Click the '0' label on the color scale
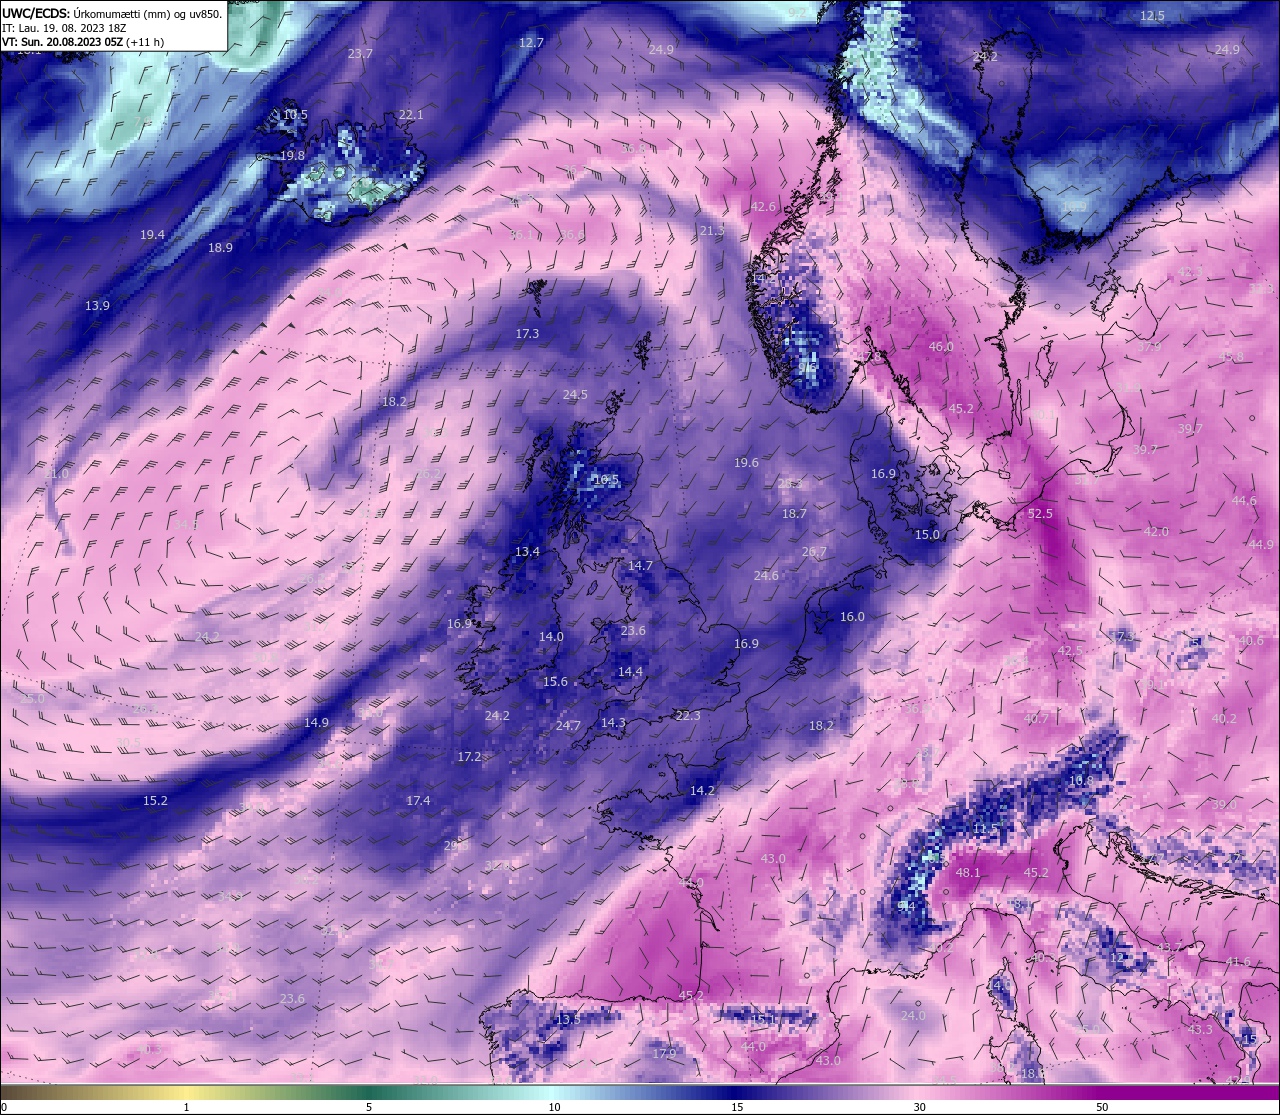1280x1115 pixels. pos(4,1107)
